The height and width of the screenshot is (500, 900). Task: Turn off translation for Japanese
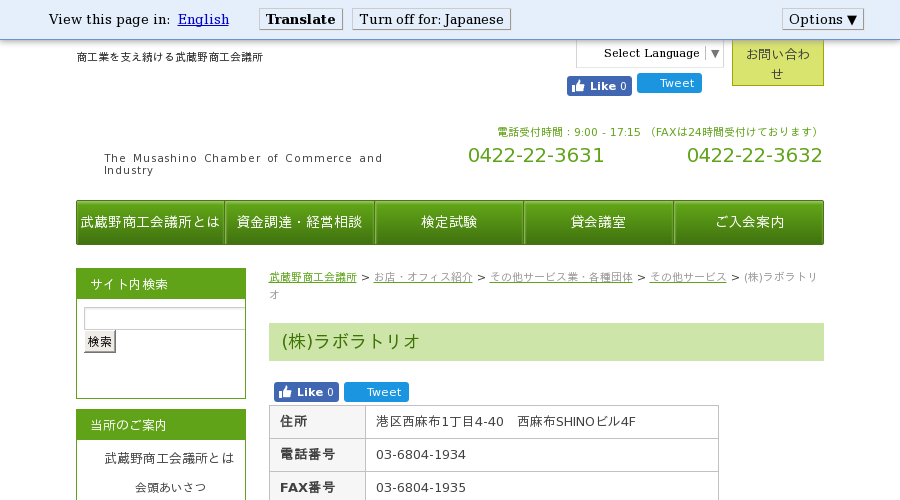pos(431,20)
